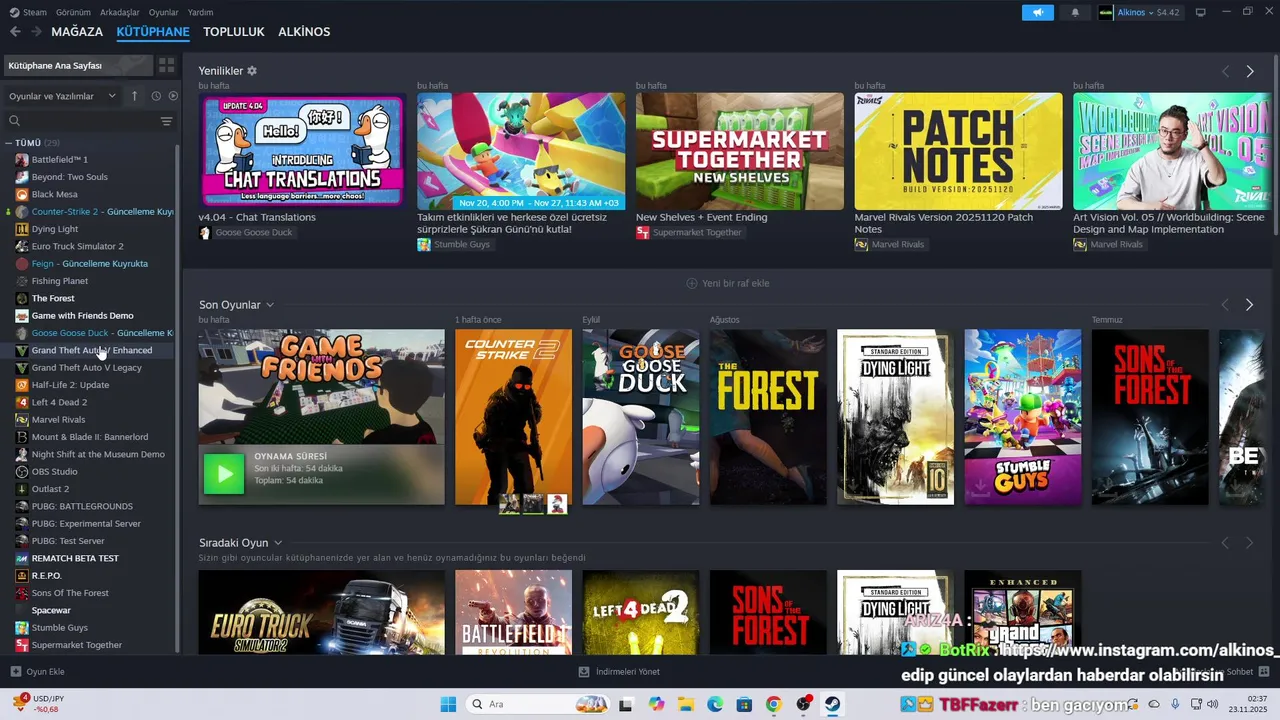This screenshot has width=1280, height=720.
Task: Open v4.04 - Chat Translations news link
Action: coord(257,217)
